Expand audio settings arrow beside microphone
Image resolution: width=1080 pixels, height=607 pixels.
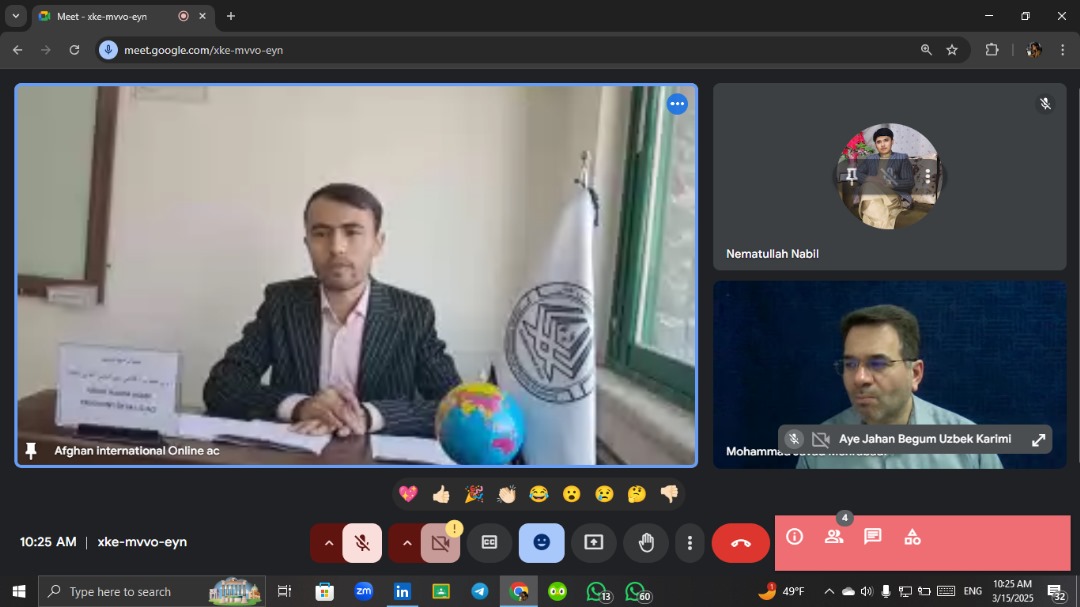(x=328, y=543)
